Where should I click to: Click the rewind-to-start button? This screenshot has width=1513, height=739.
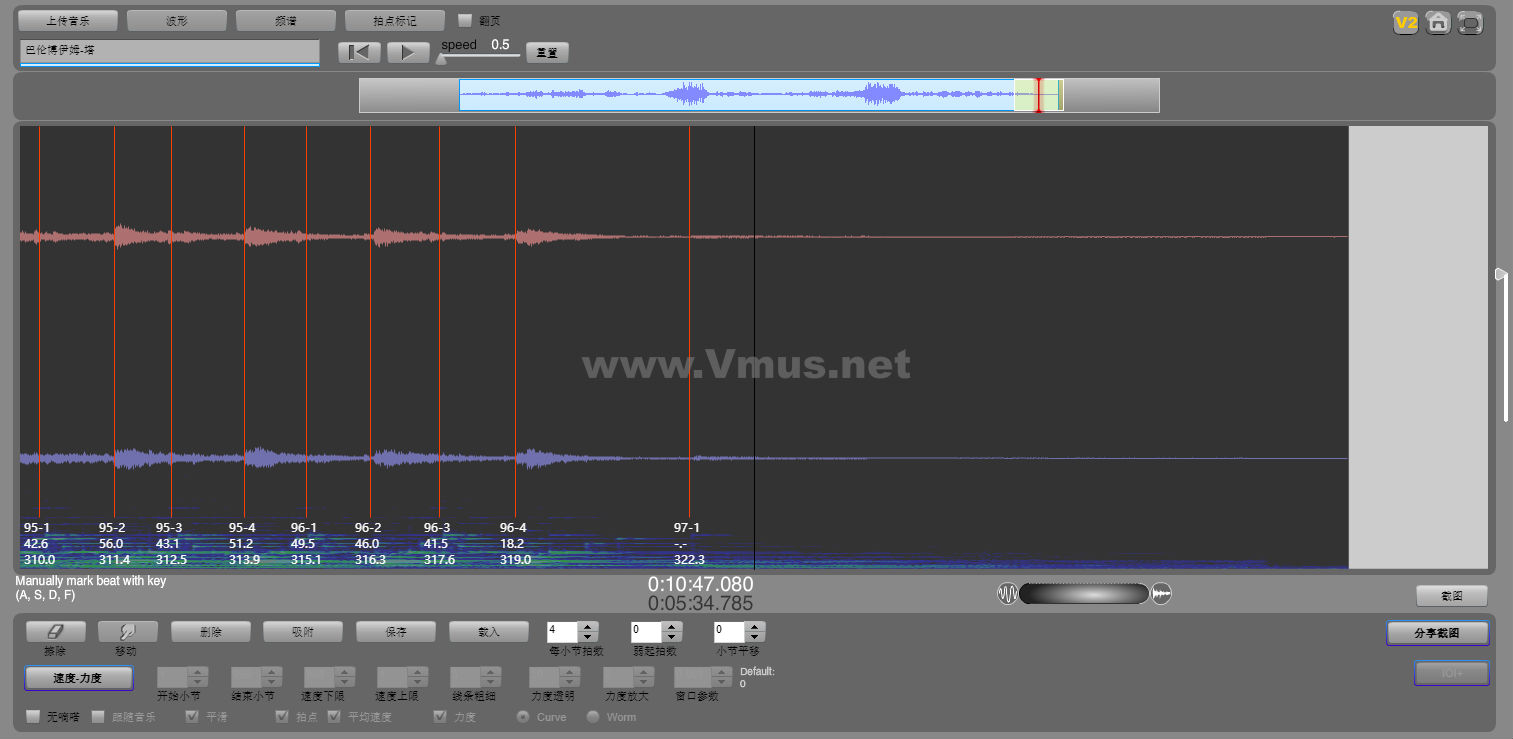pos(359,52)
